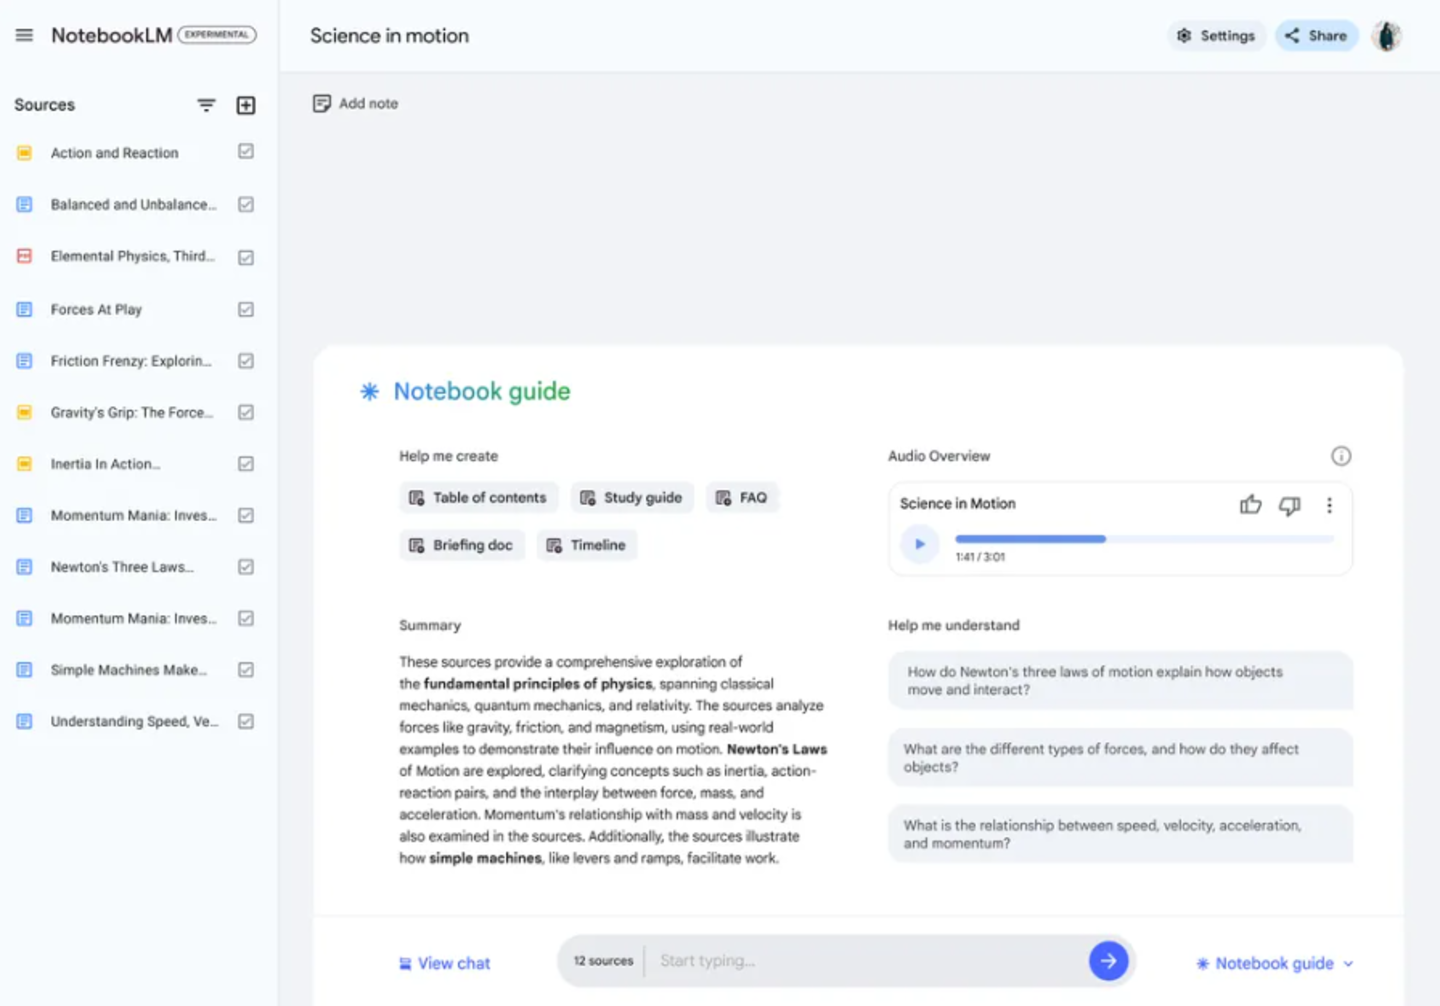Open the View chat link
Screen dimensions: 1440x1006
coord(445,963)
